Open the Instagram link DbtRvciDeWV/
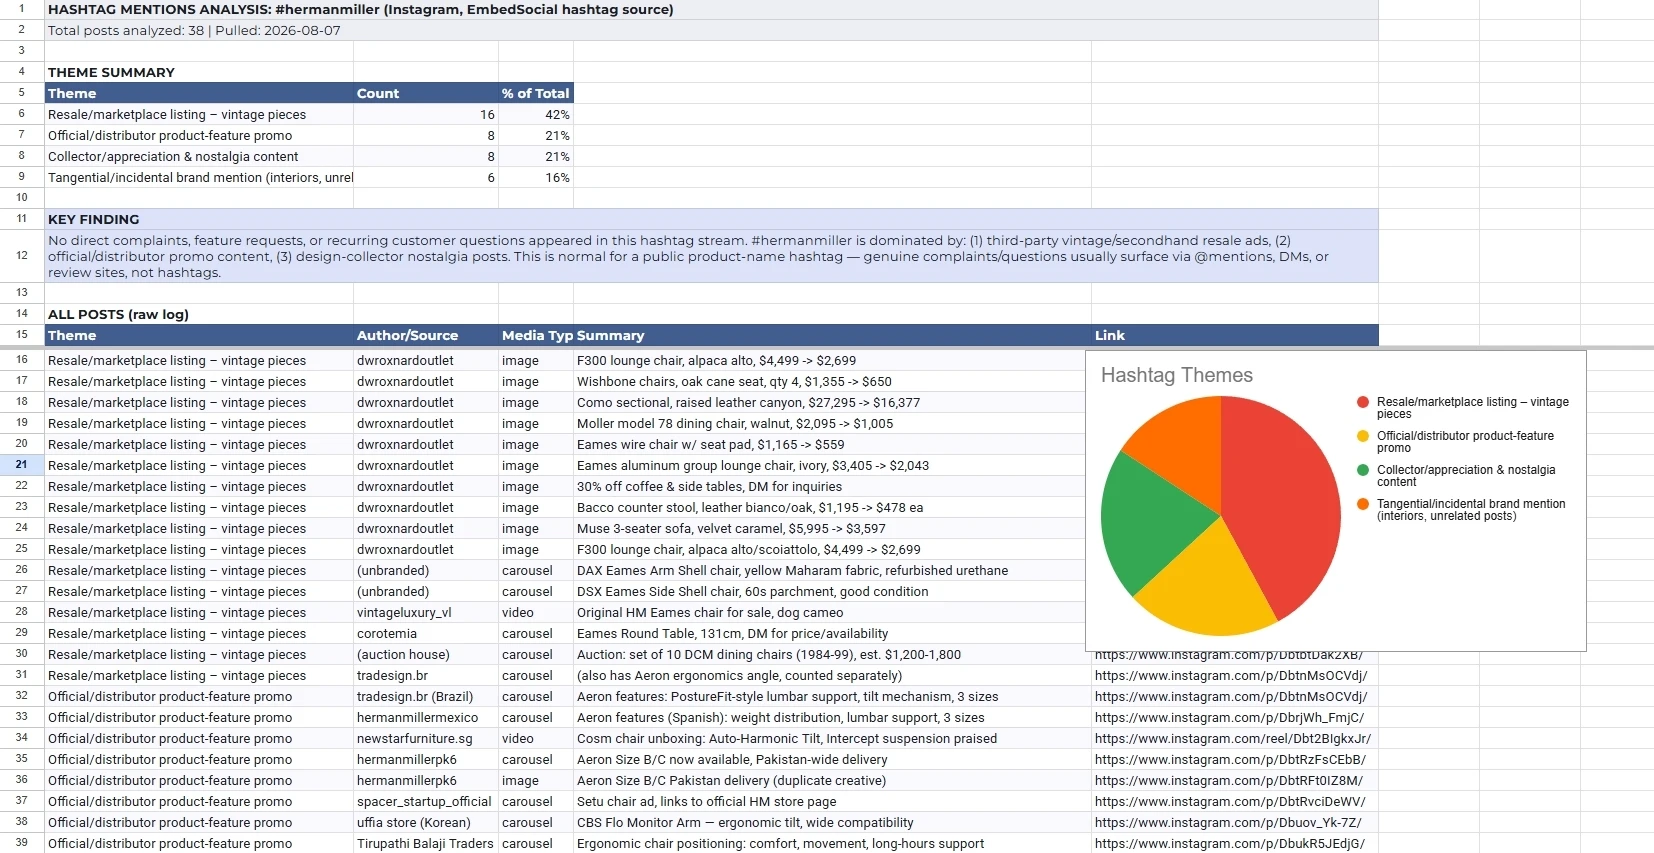This screenshot has height=853, width=1654. coord(1230,801)
